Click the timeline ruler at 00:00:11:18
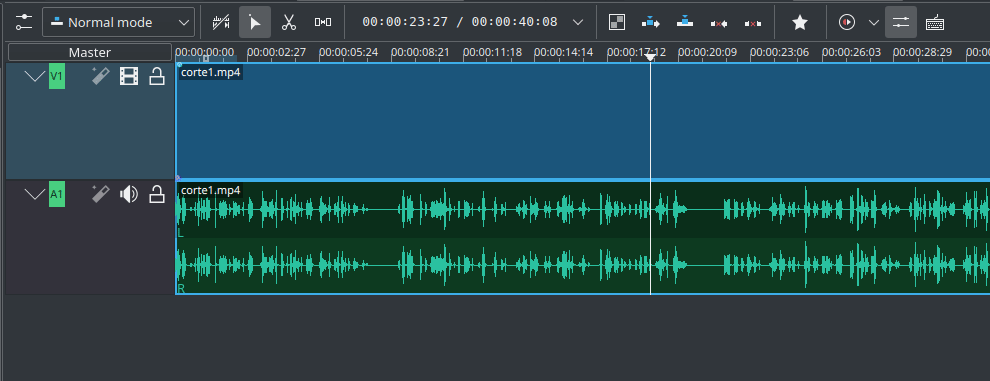The width and height of the screenshot is (990, 381). coord(492,52)
